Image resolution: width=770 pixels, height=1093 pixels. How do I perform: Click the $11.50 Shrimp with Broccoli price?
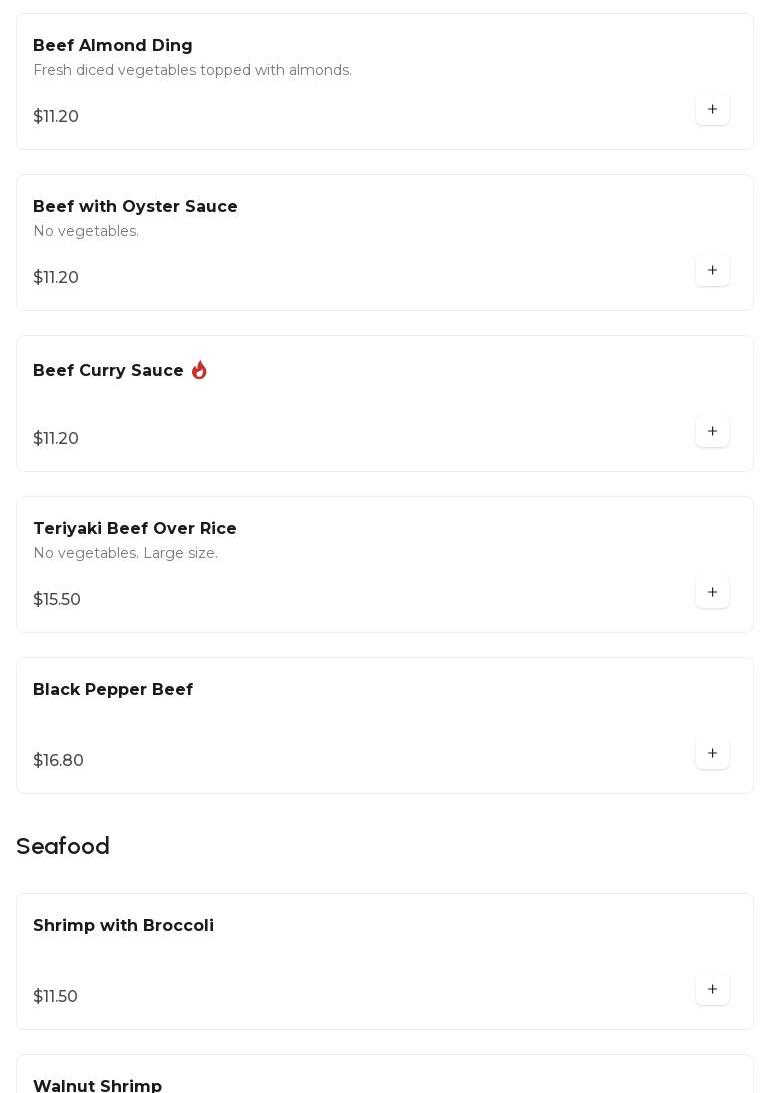coord(56,997)
